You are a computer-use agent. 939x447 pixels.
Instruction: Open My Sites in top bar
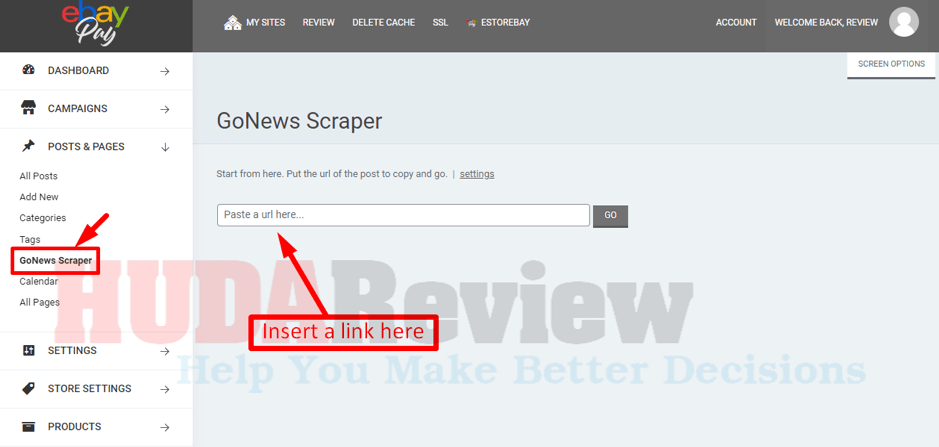tap(265, 23)
